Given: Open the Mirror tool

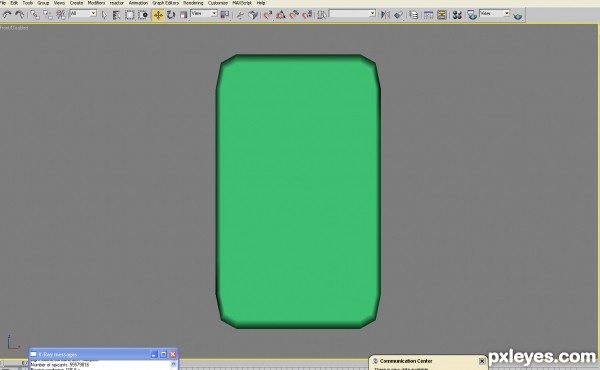Looking at the screenshot, I should 385,15.
